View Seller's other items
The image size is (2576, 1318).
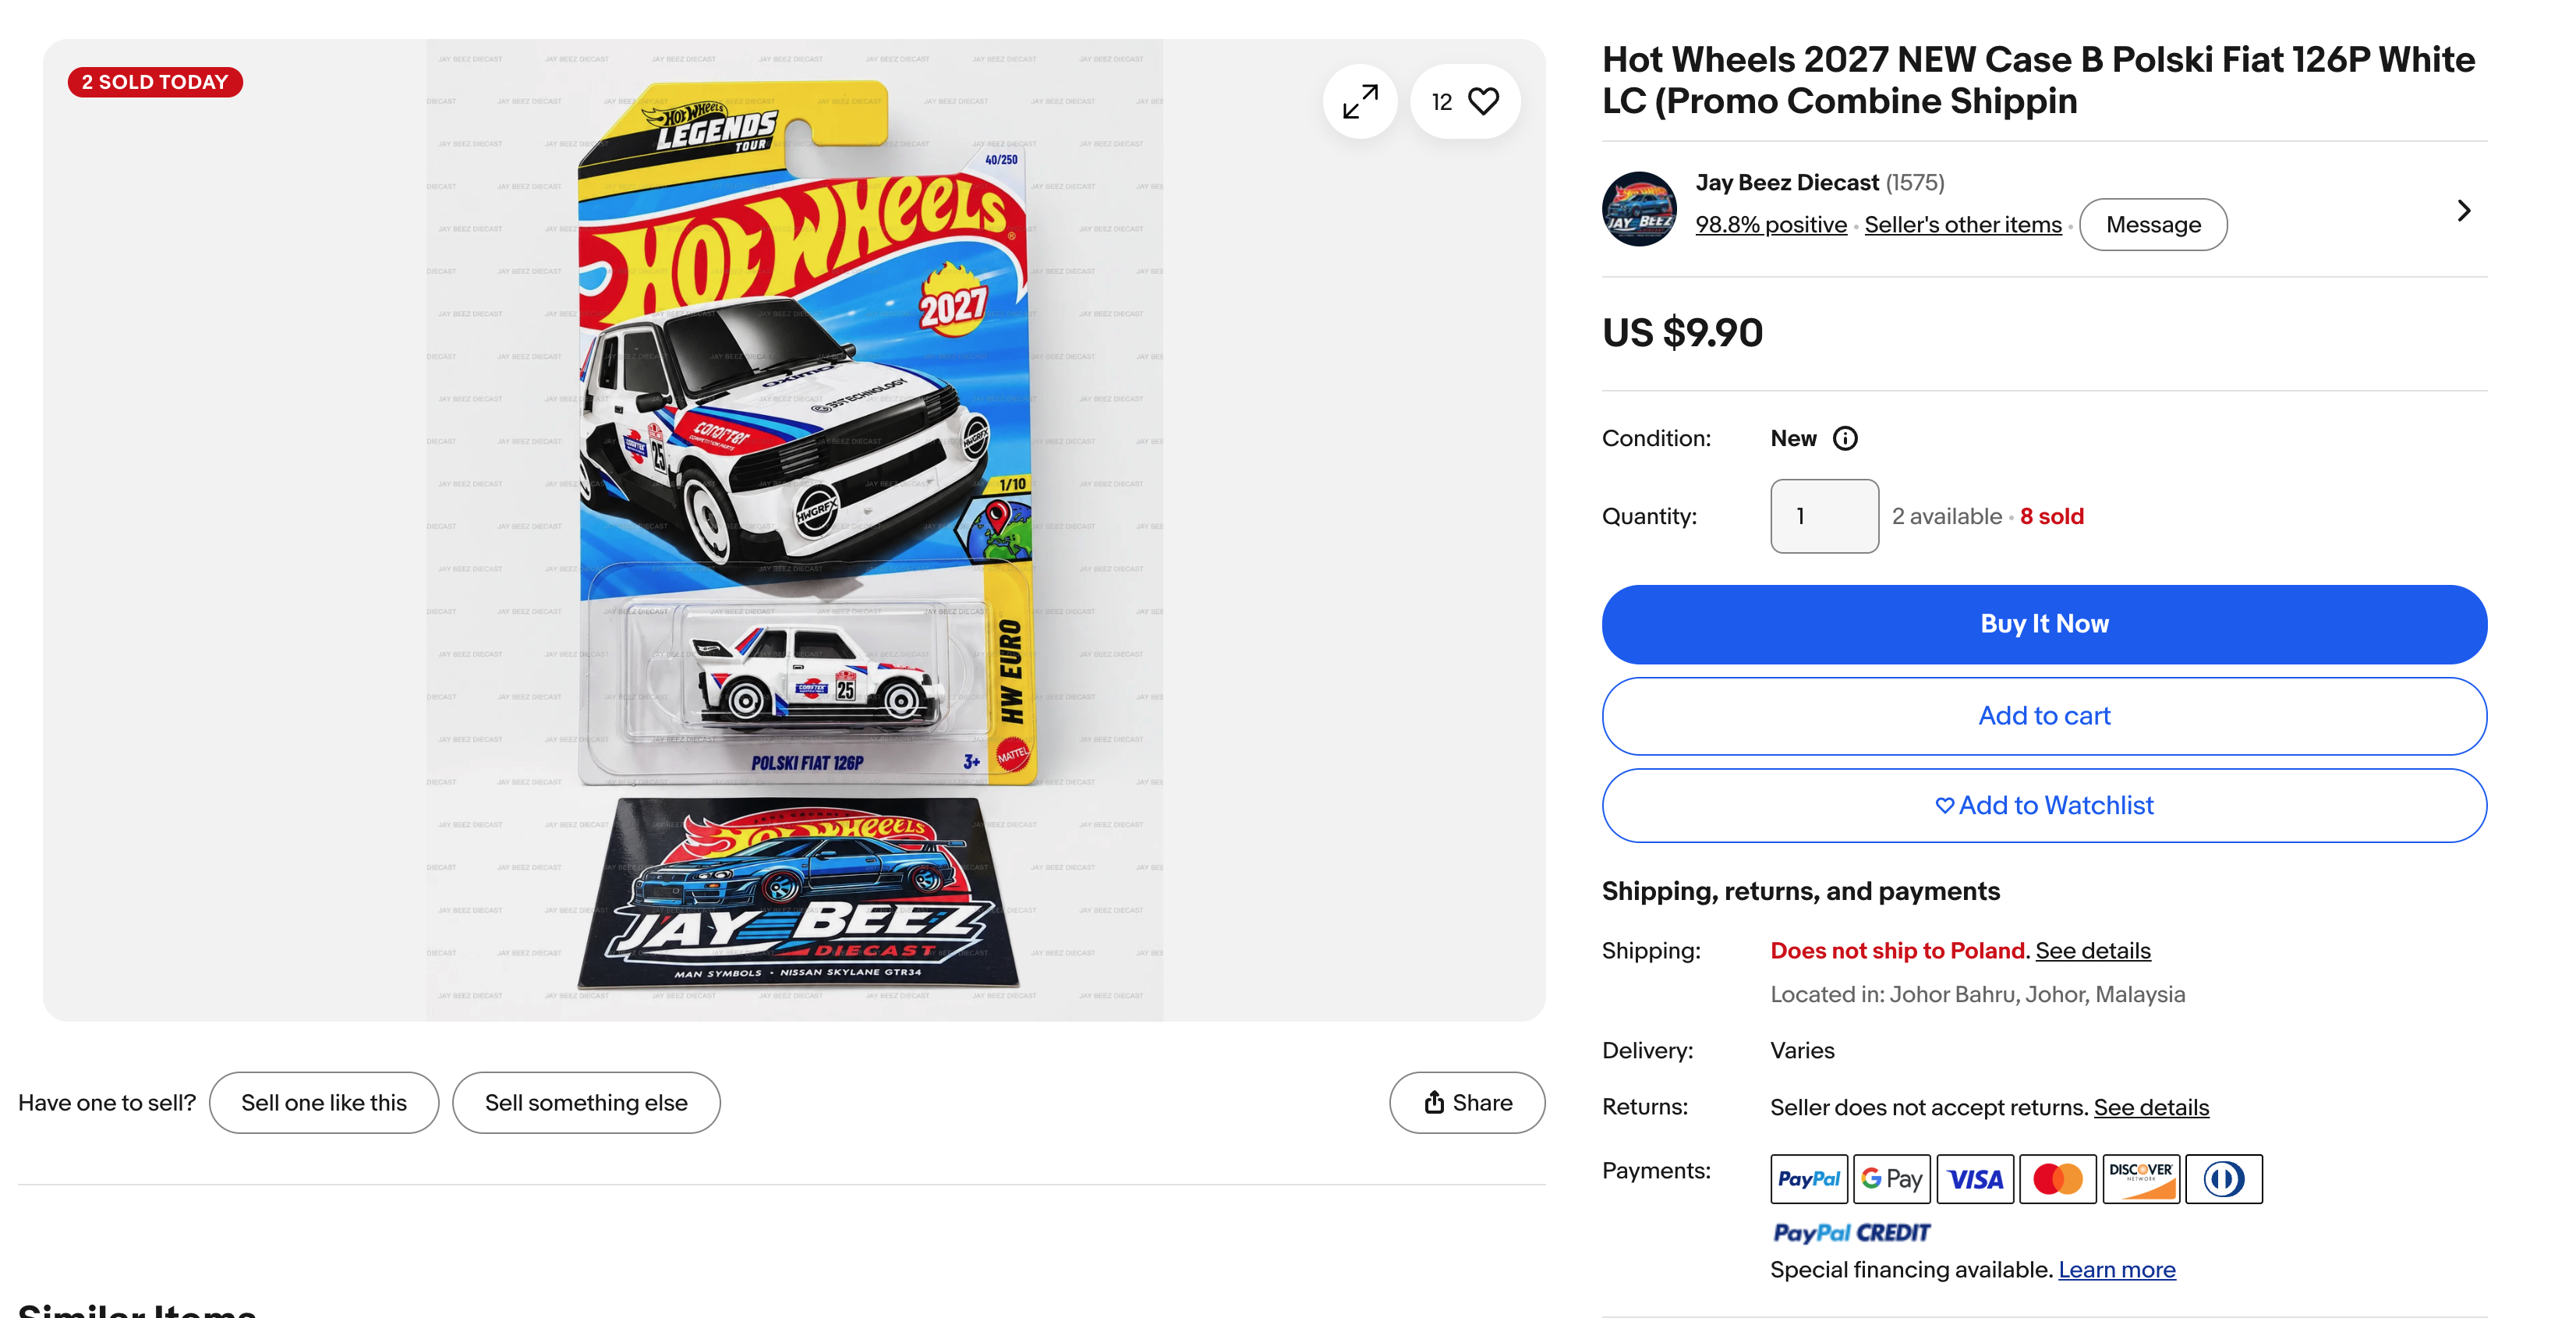[x=1962, y=225]
